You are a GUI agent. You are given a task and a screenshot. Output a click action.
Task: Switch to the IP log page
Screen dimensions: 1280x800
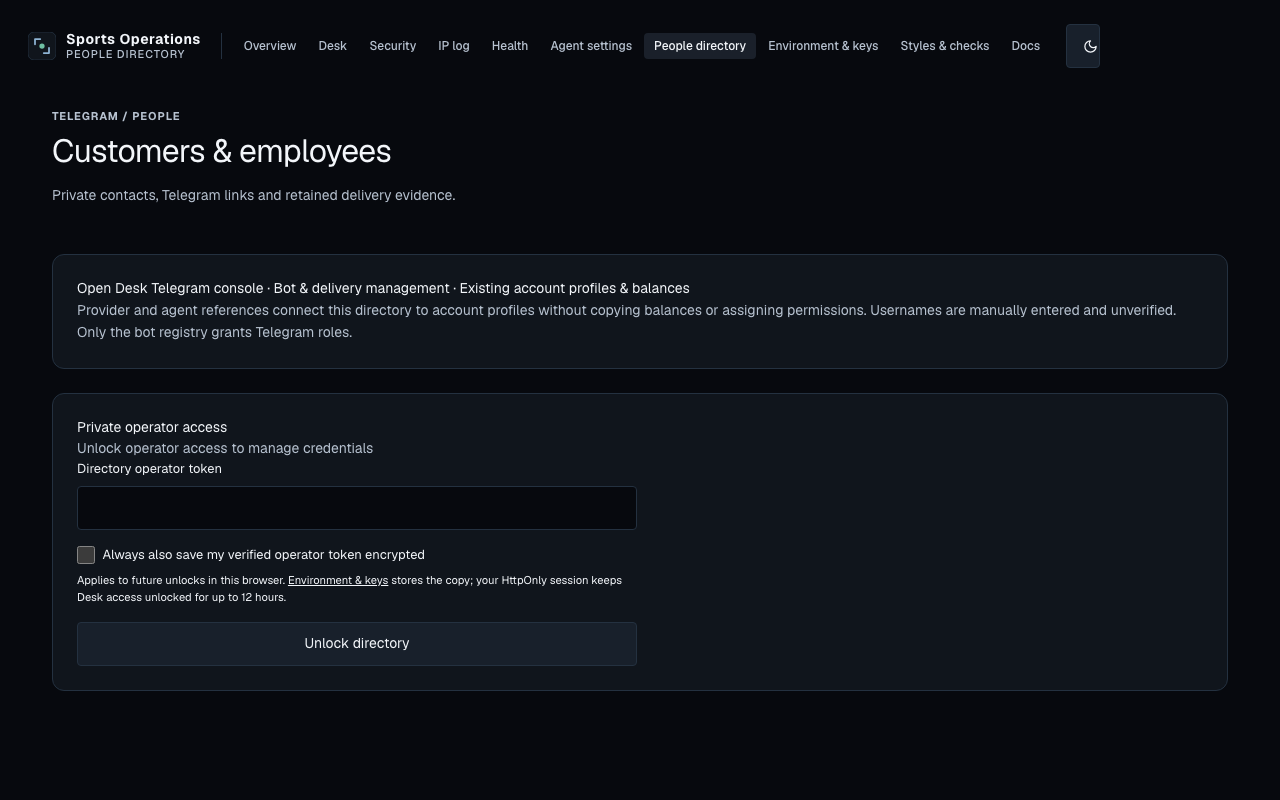click(x=454, y=46)
